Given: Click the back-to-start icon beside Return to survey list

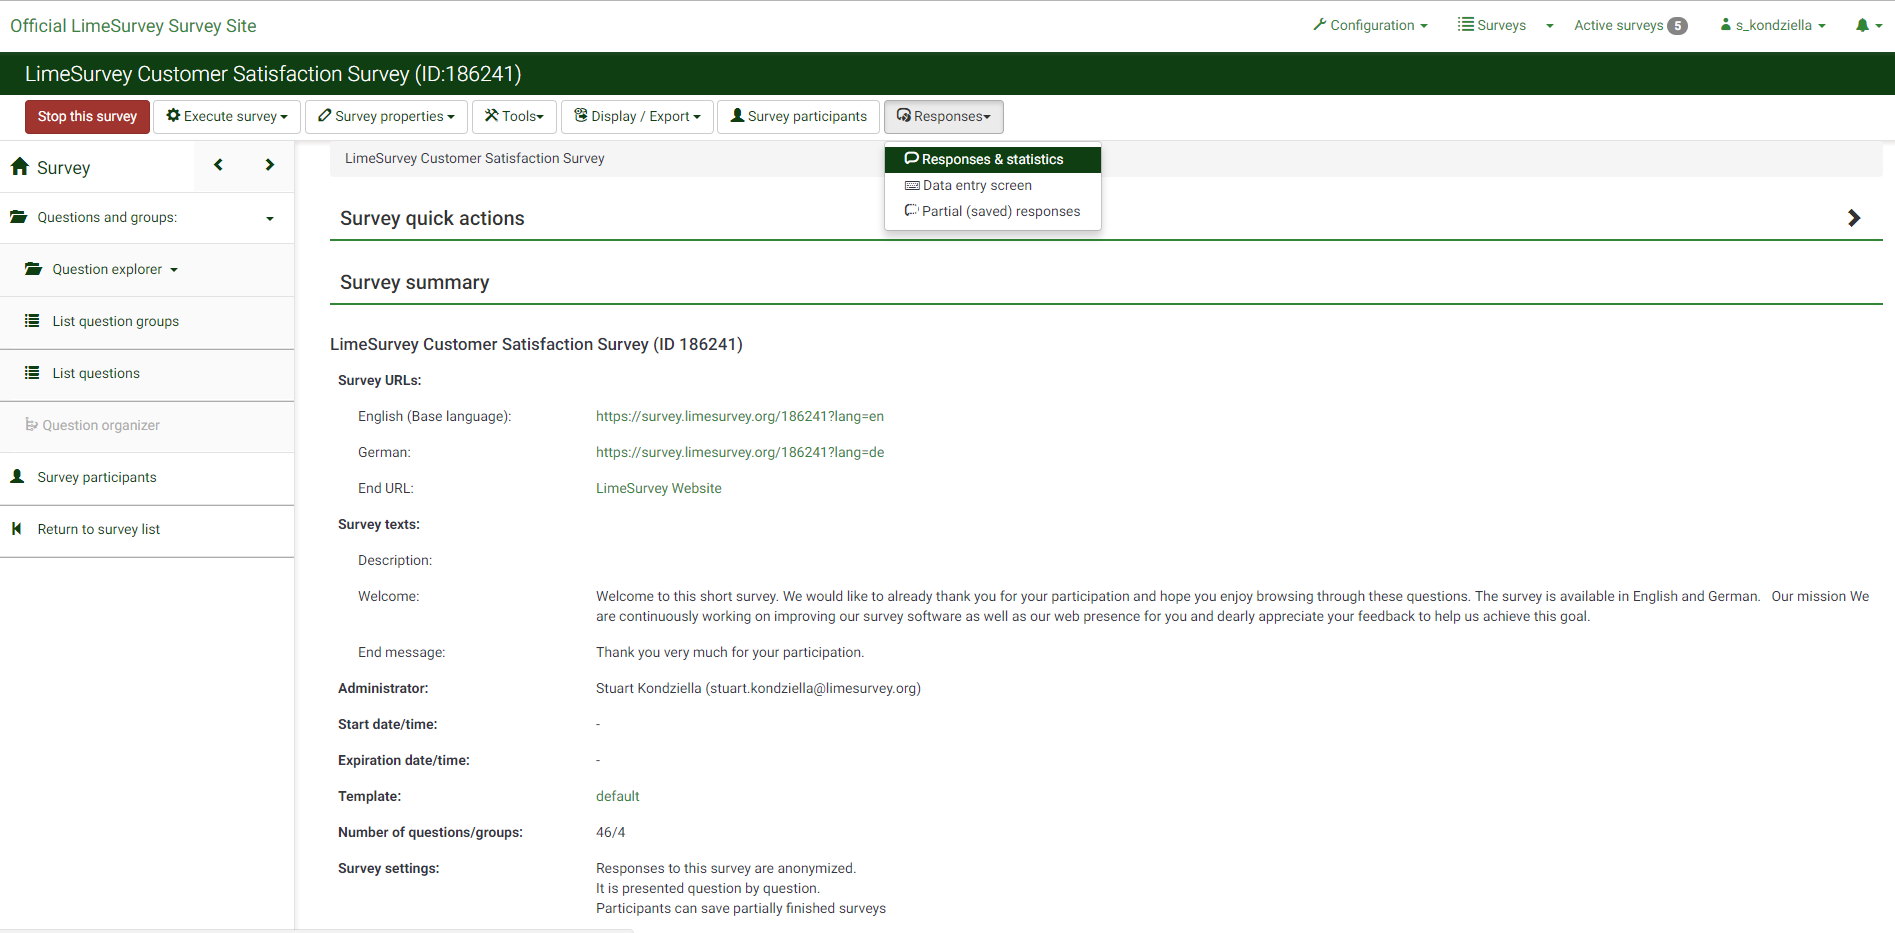Looking at the screenshot, I should [16, 529].
